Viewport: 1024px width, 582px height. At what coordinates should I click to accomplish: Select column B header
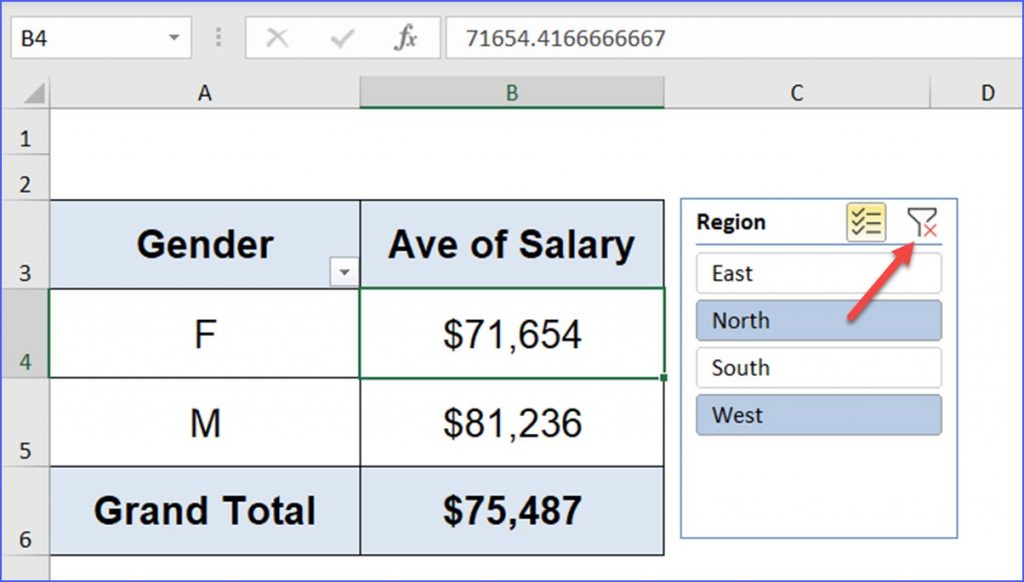pyautogui.click(x=511, y=93)
